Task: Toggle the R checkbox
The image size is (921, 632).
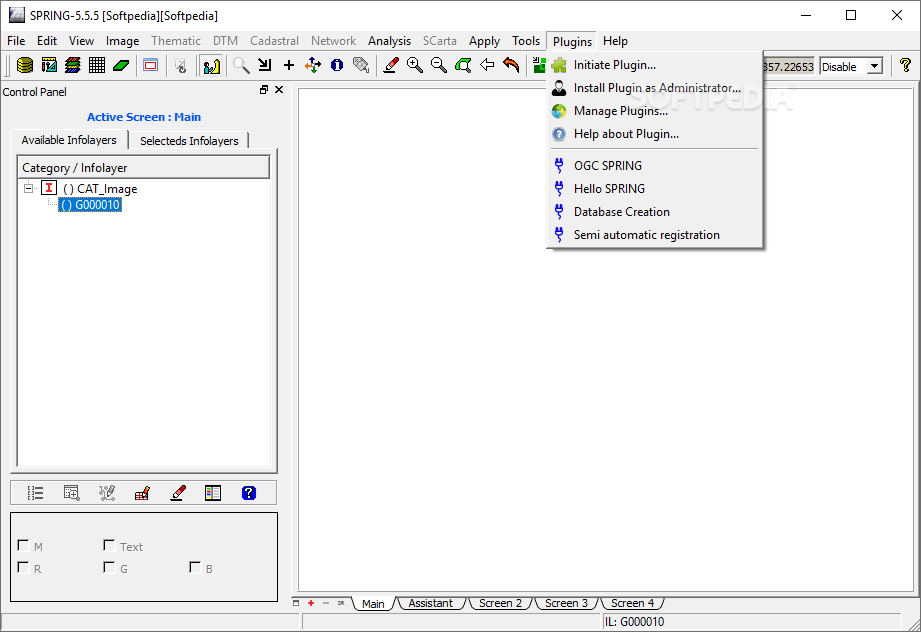Action: pyautogui.click(x=23, y=567)
